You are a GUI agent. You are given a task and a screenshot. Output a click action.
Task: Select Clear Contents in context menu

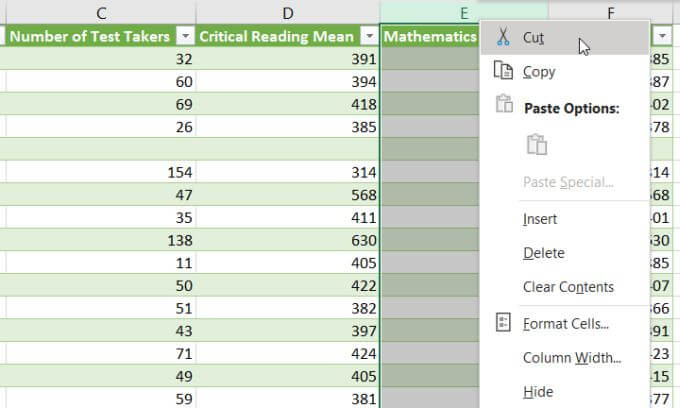pyautogui.click(x=568, y=287)
